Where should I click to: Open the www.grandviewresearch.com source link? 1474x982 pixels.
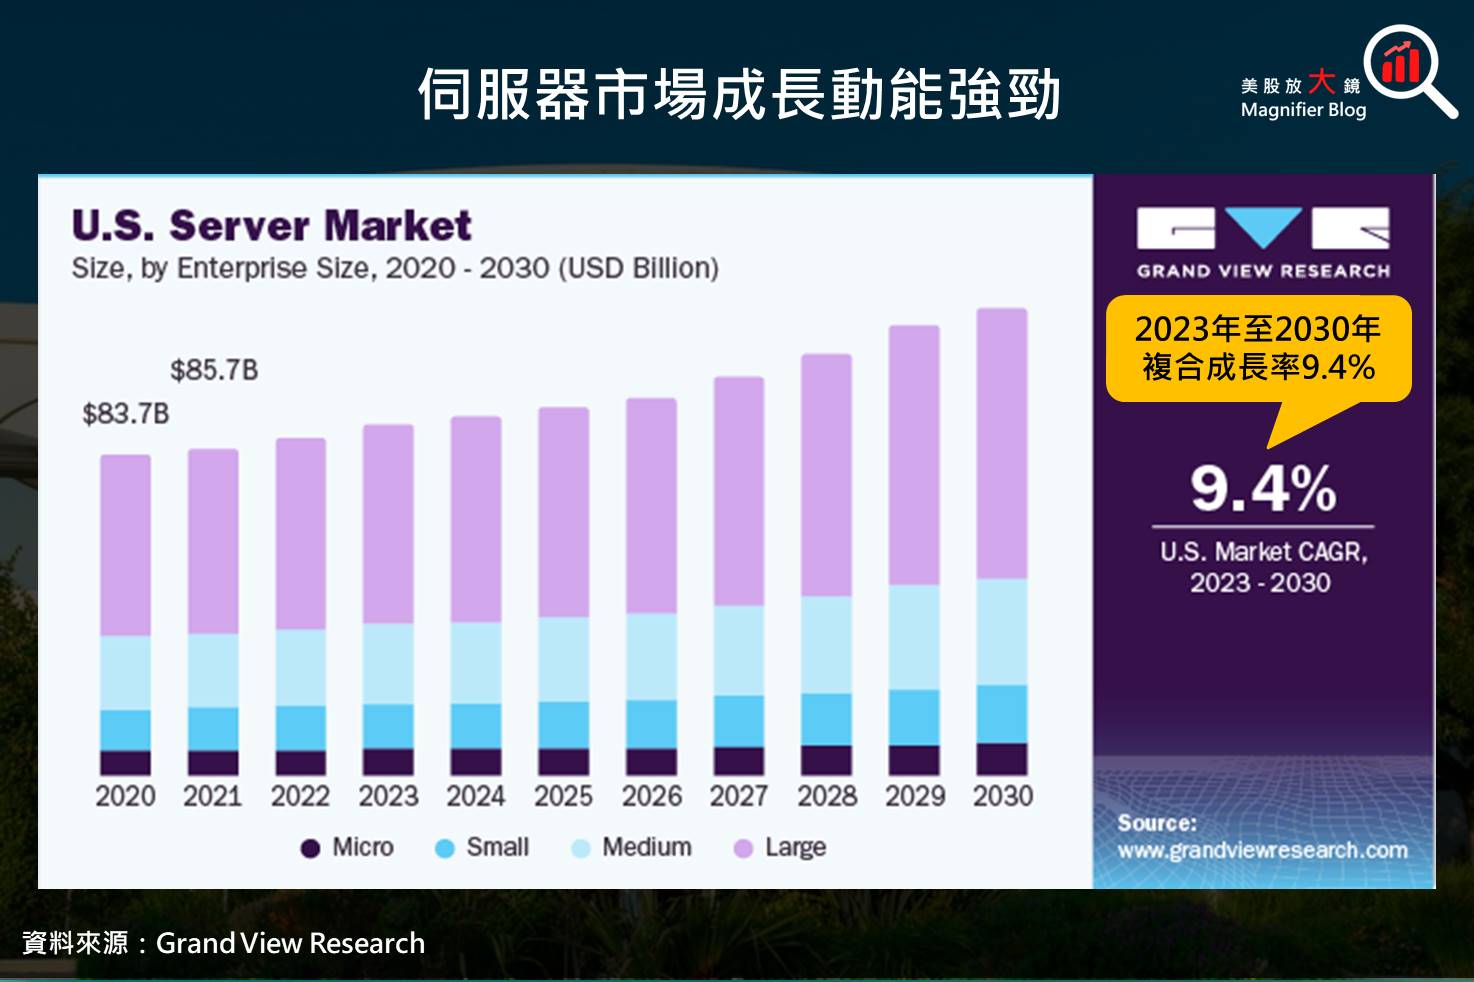(1263, 850)
